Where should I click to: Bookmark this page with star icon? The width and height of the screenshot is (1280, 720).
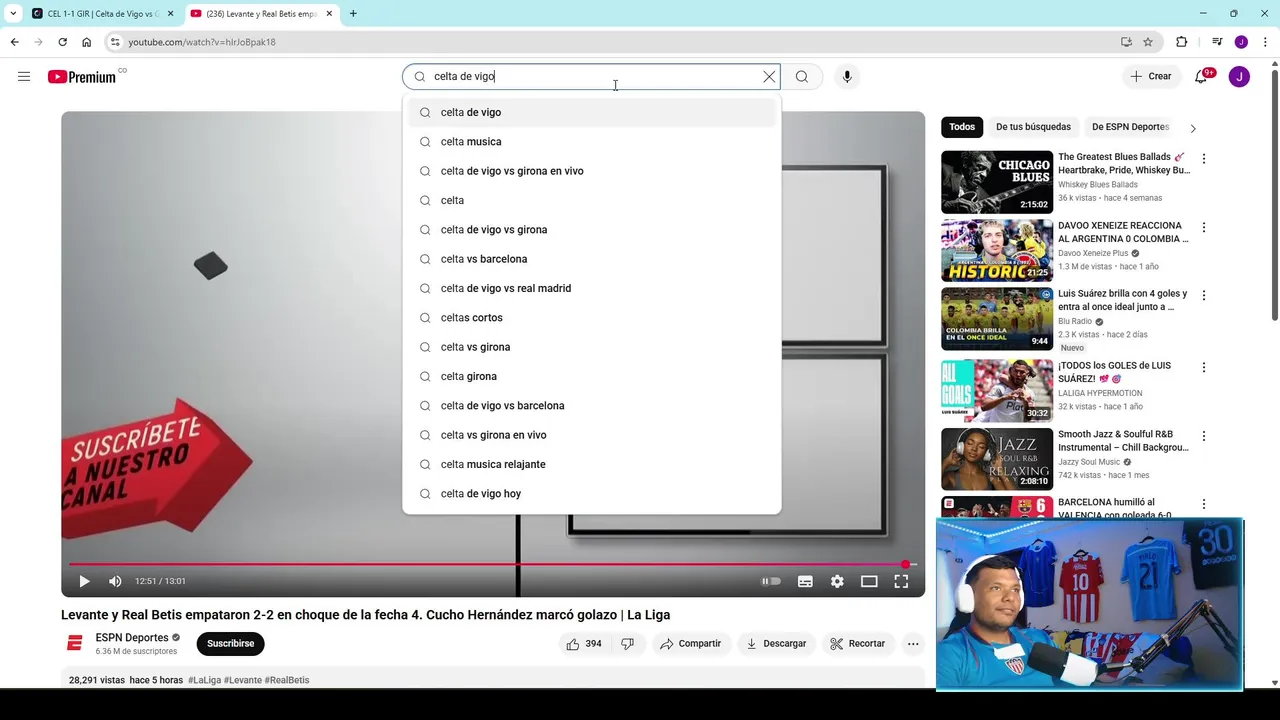(1148, 42)
